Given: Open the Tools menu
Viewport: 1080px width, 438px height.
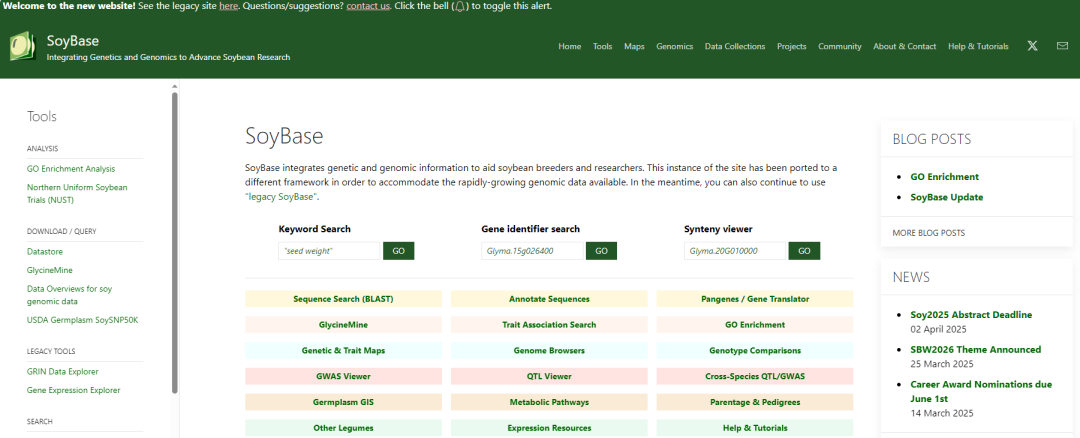Looking at the screenshot, I should (x=603, y=46).
